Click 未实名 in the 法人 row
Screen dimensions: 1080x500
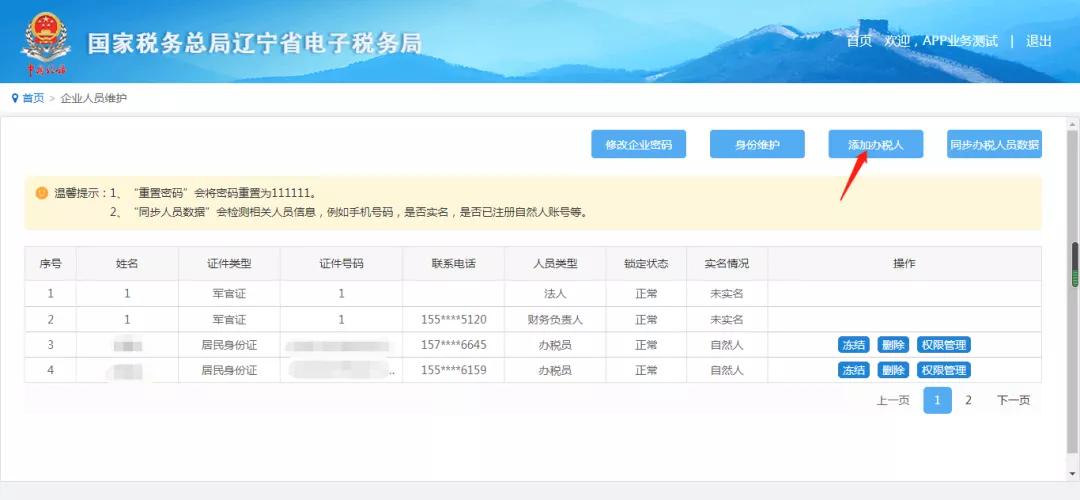(x=727, y=293)
